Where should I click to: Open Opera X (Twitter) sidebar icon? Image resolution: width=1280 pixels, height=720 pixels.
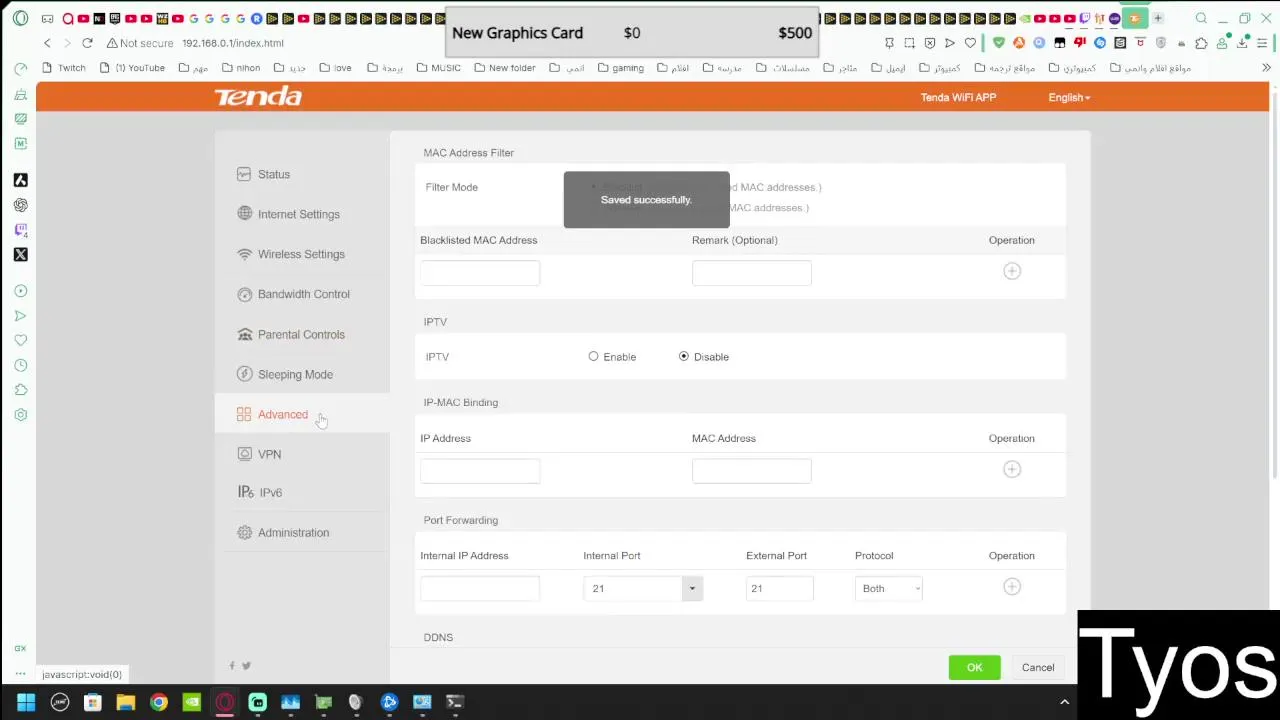pos(20,254)
